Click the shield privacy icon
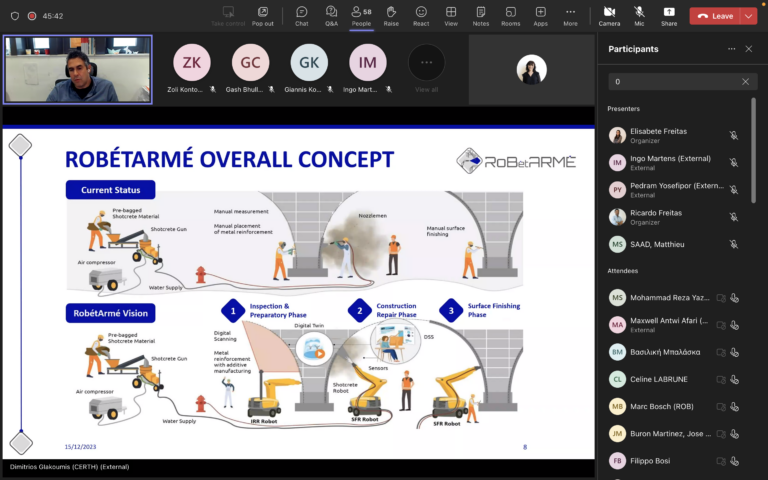Screen dimensions: 768x480 [x=15, y=16]
